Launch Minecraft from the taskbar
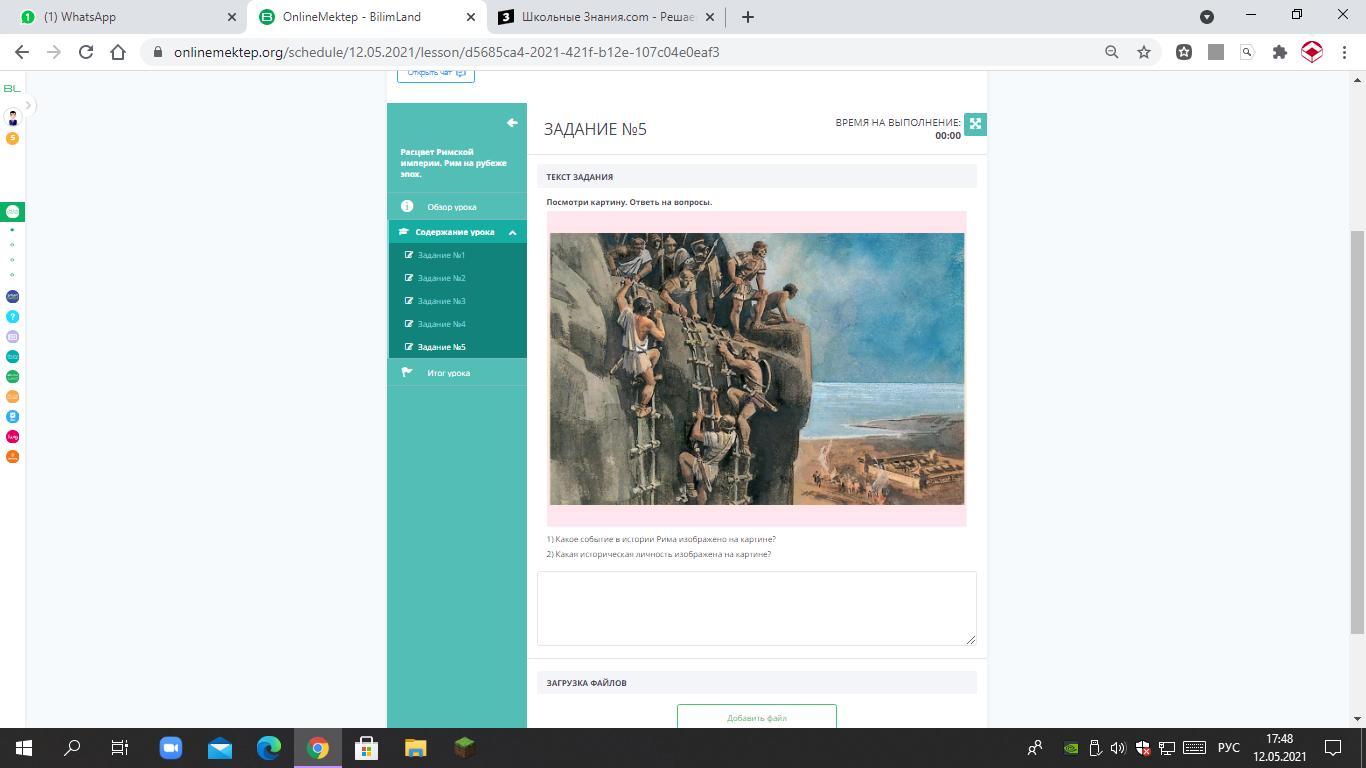Image resolution: width=1366 pixels, height=768 pixels. coord(464,748)
